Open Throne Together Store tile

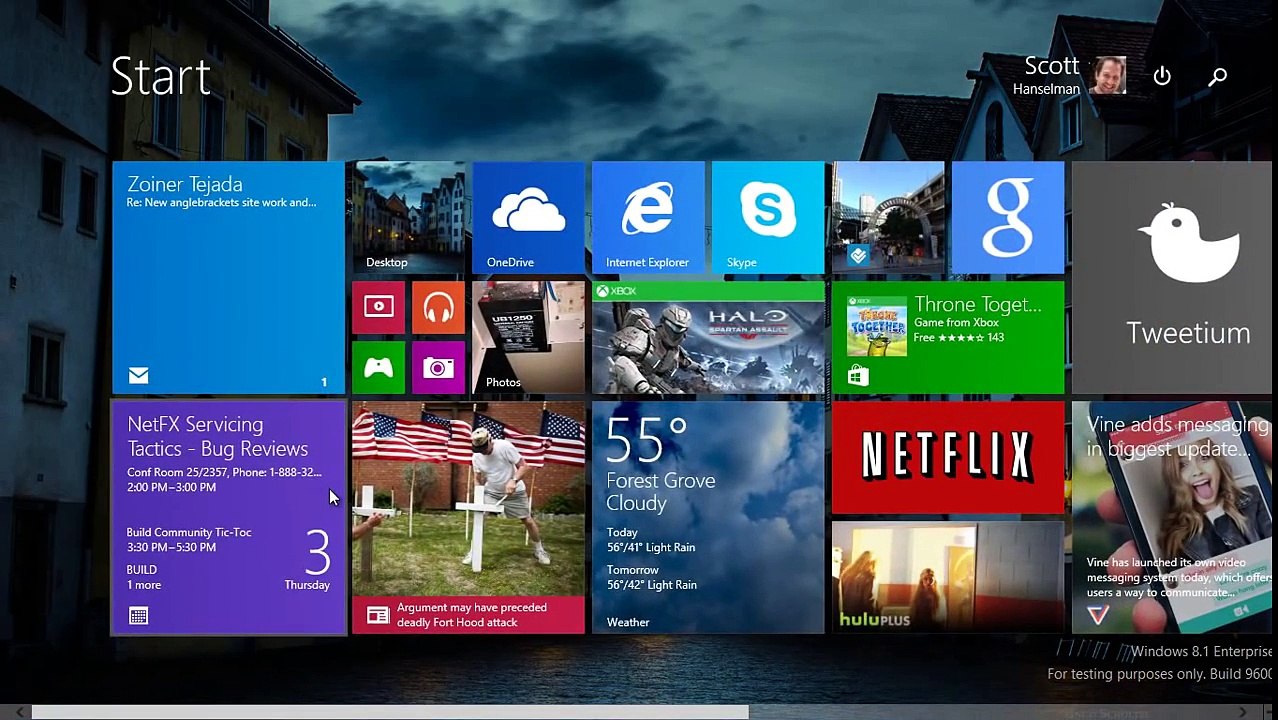(x=948, y=338)
